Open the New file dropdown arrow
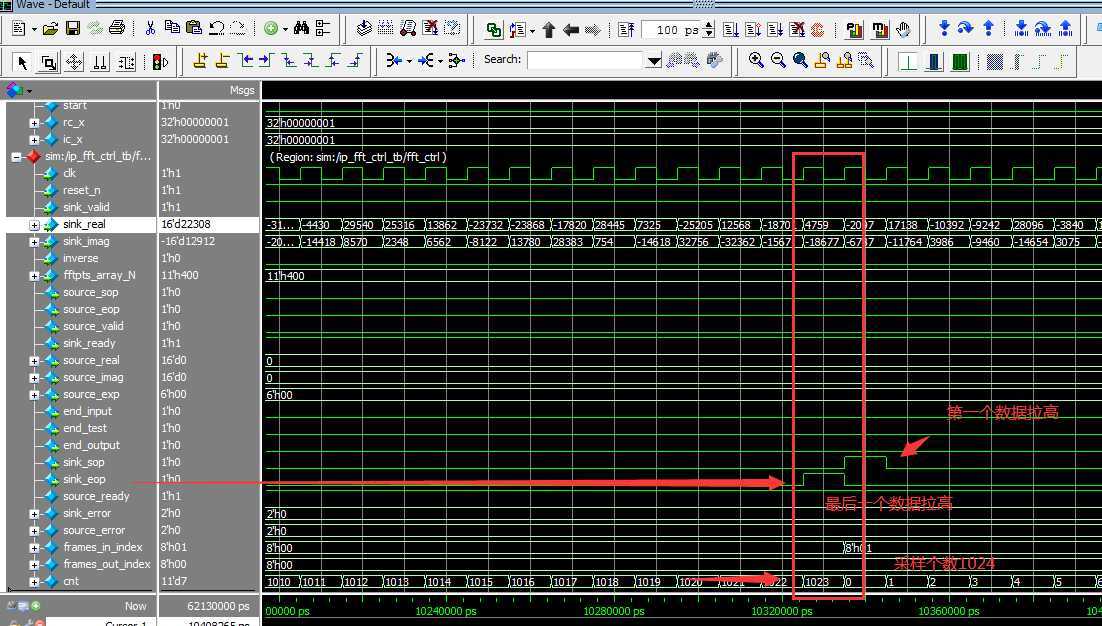 coord(33,30)
